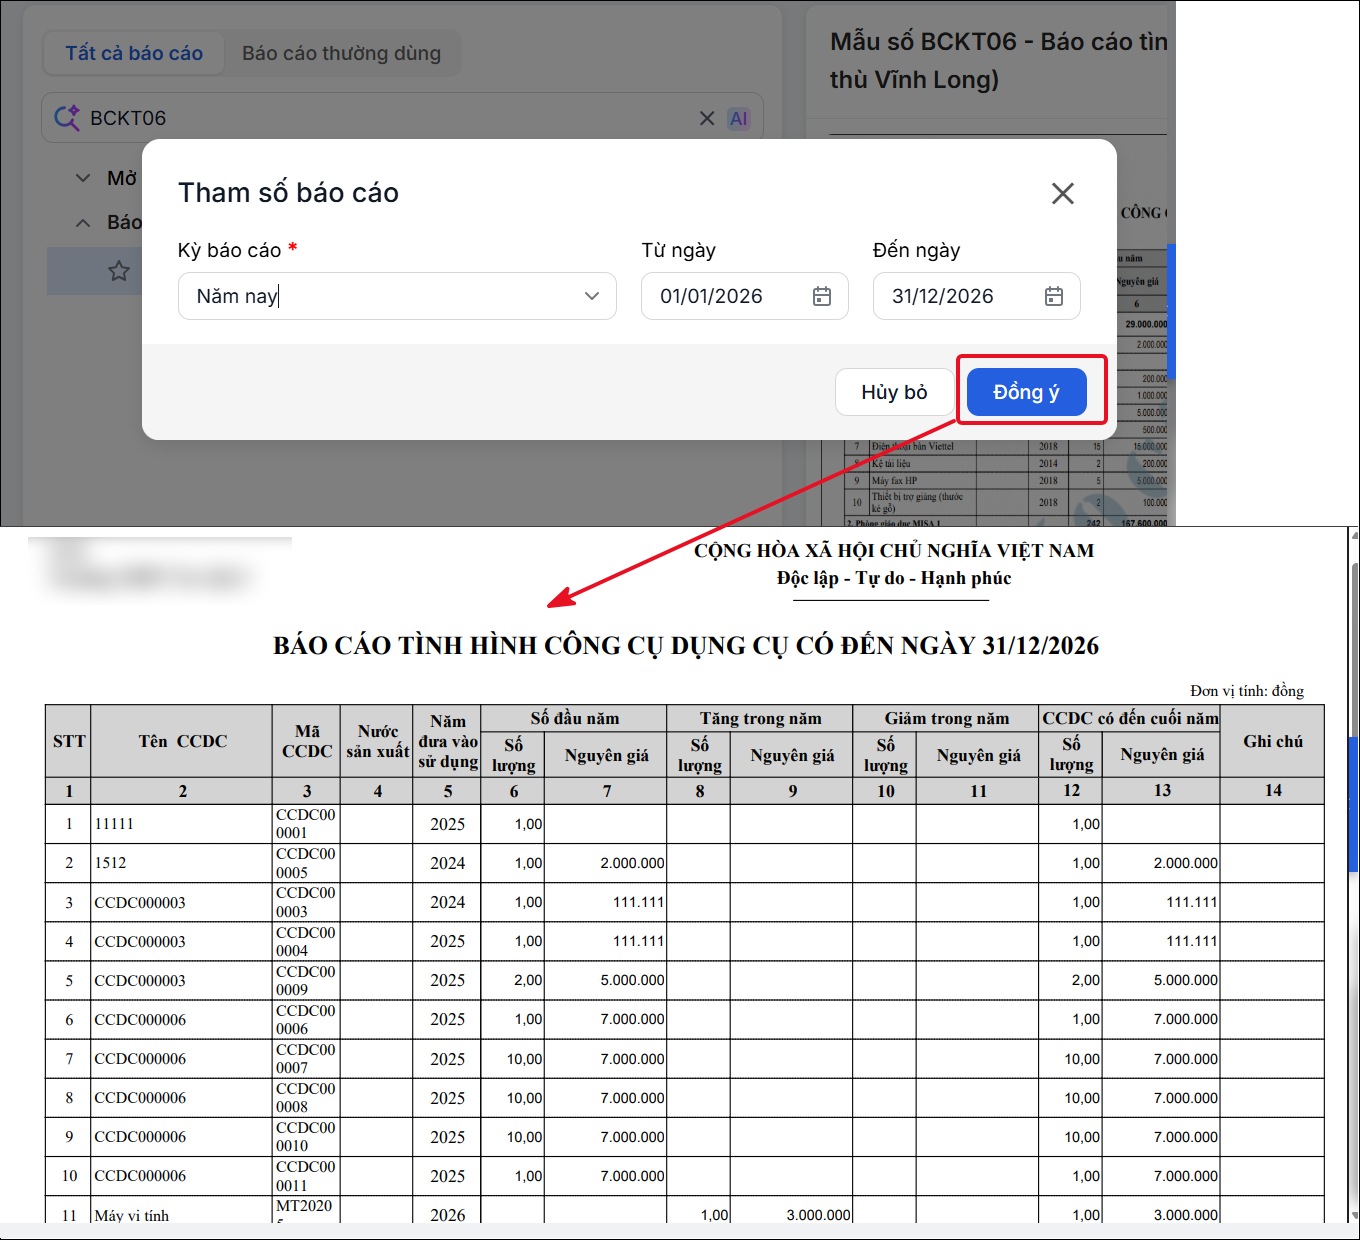Switch to Báo cáo thường dùng tab
The height and width of the screenshot is (1240, 1360).
coord(341,53)
